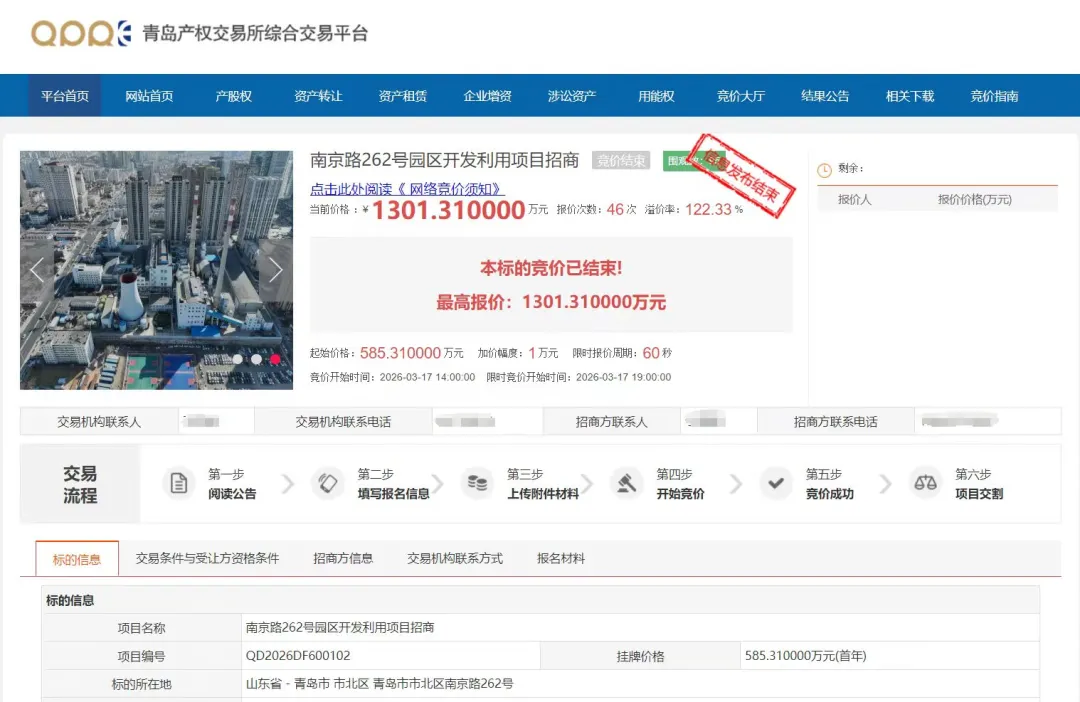Viewport: 1080px width, 702px height.
Task: Go to 用能权 section
Action: [656, 96]
